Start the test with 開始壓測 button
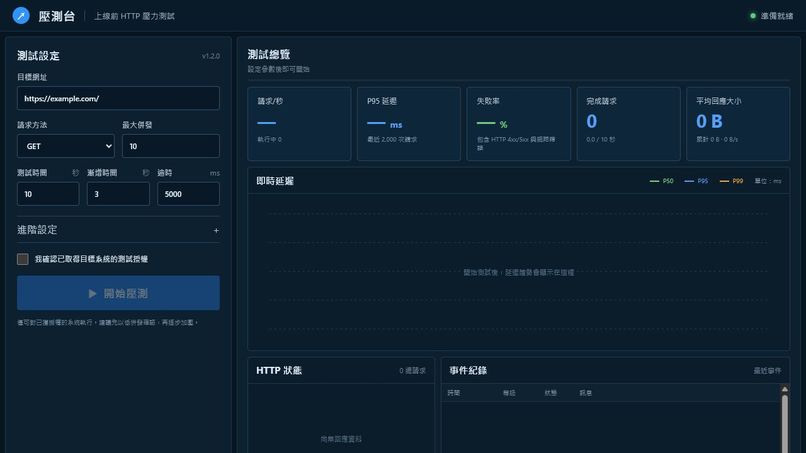806x453 pixels. (118, 293)
